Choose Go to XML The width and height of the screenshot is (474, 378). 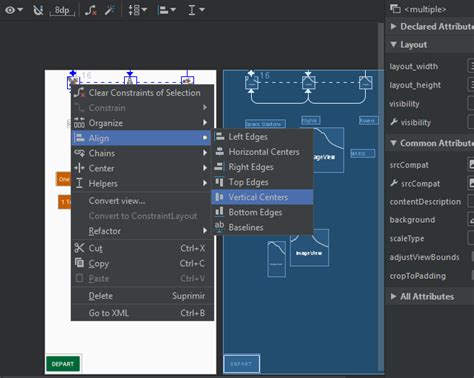142,313
